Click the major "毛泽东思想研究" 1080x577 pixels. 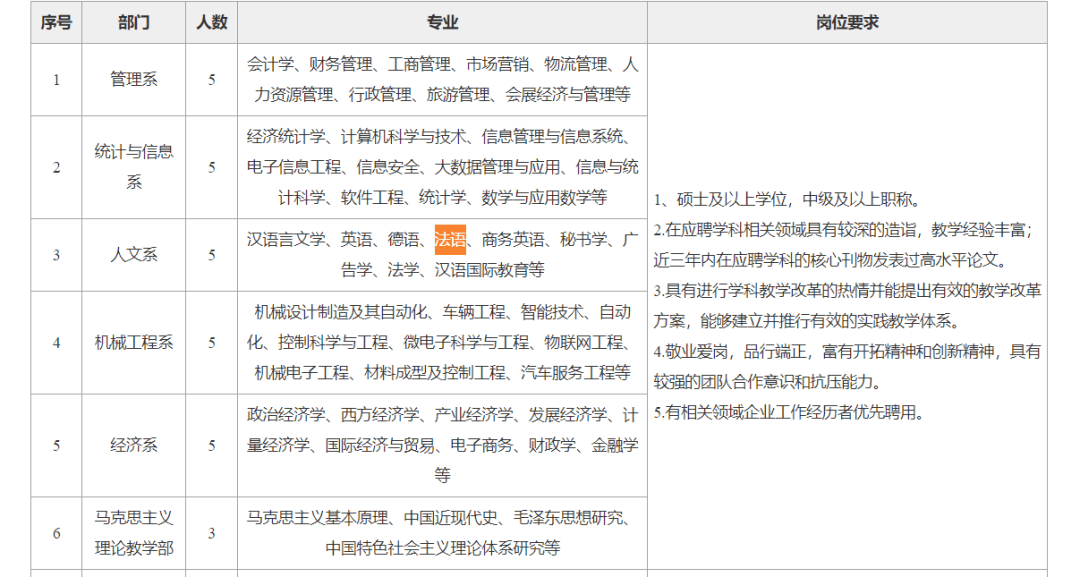click(568, 518)
